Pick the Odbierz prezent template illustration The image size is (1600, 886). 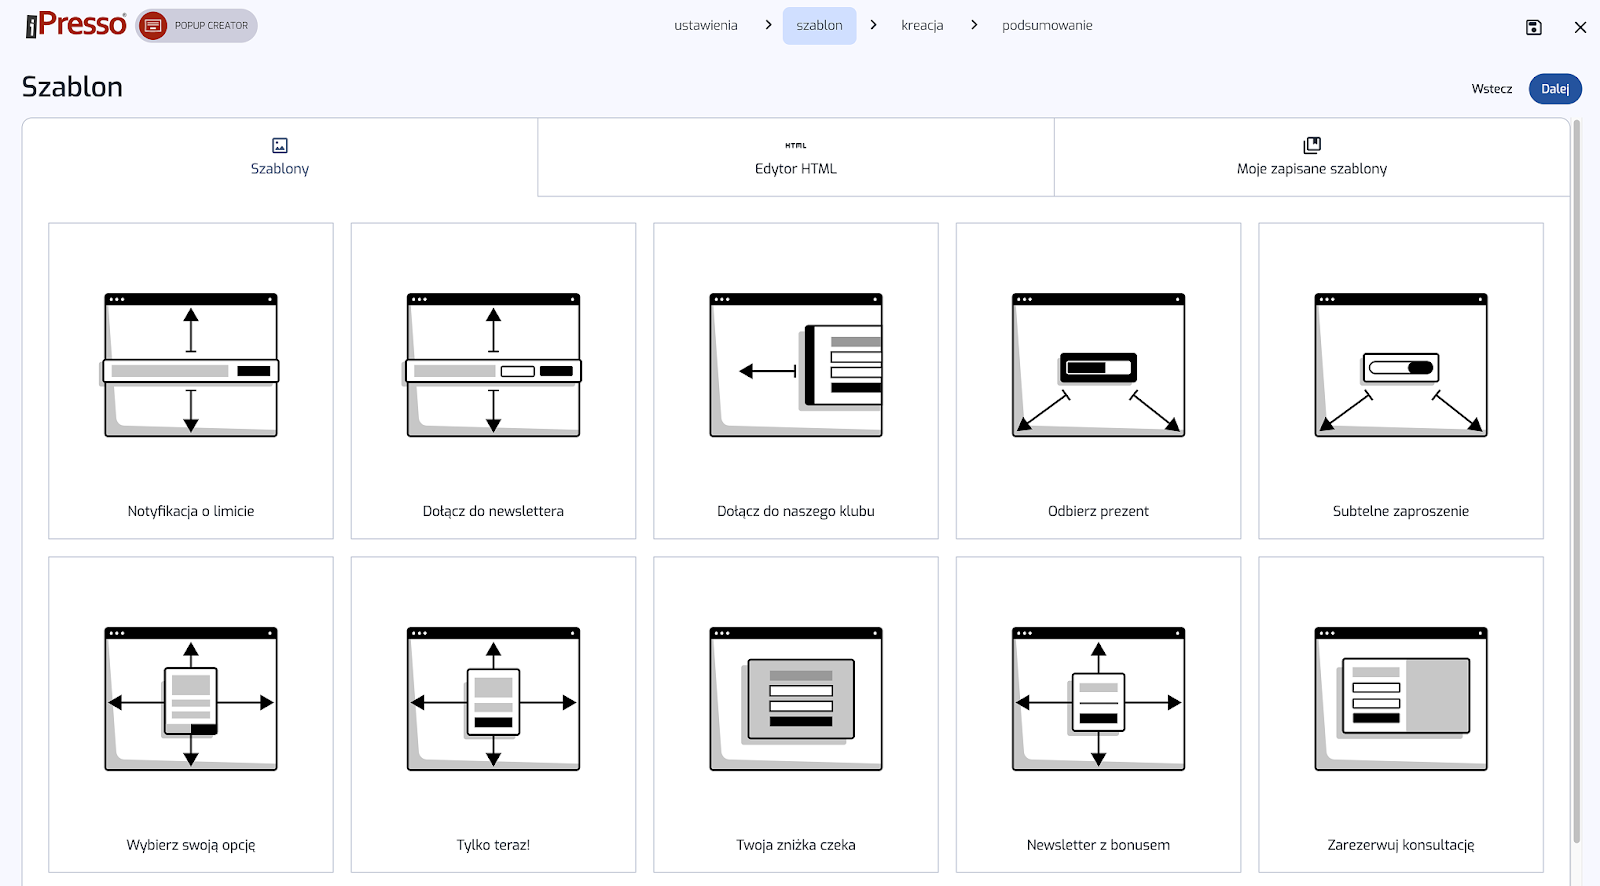1098,365
